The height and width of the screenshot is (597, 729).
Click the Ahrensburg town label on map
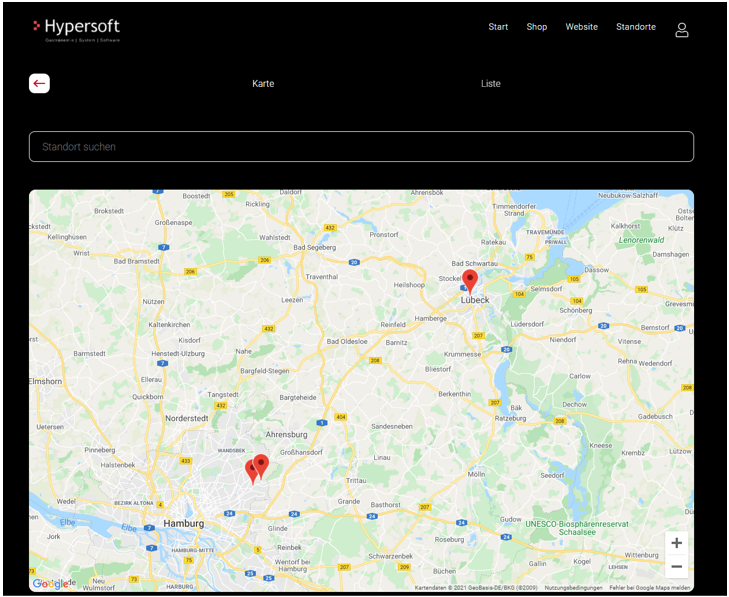click(x=287, y=435)
